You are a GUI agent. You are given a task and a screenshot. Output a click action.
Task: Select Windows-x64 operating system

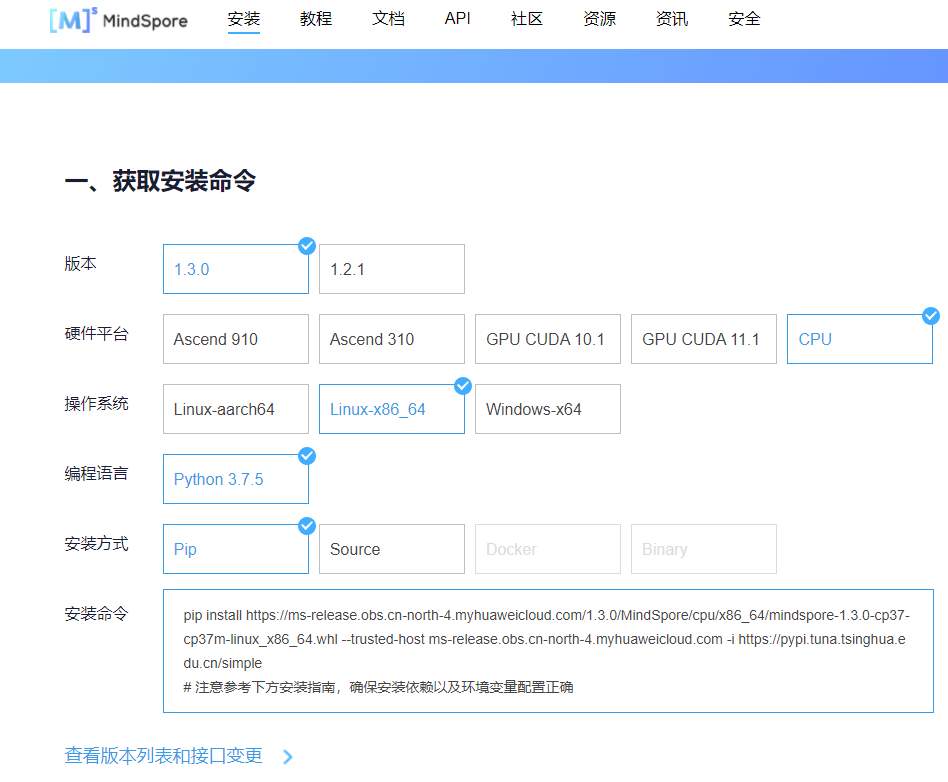point(548,409)
